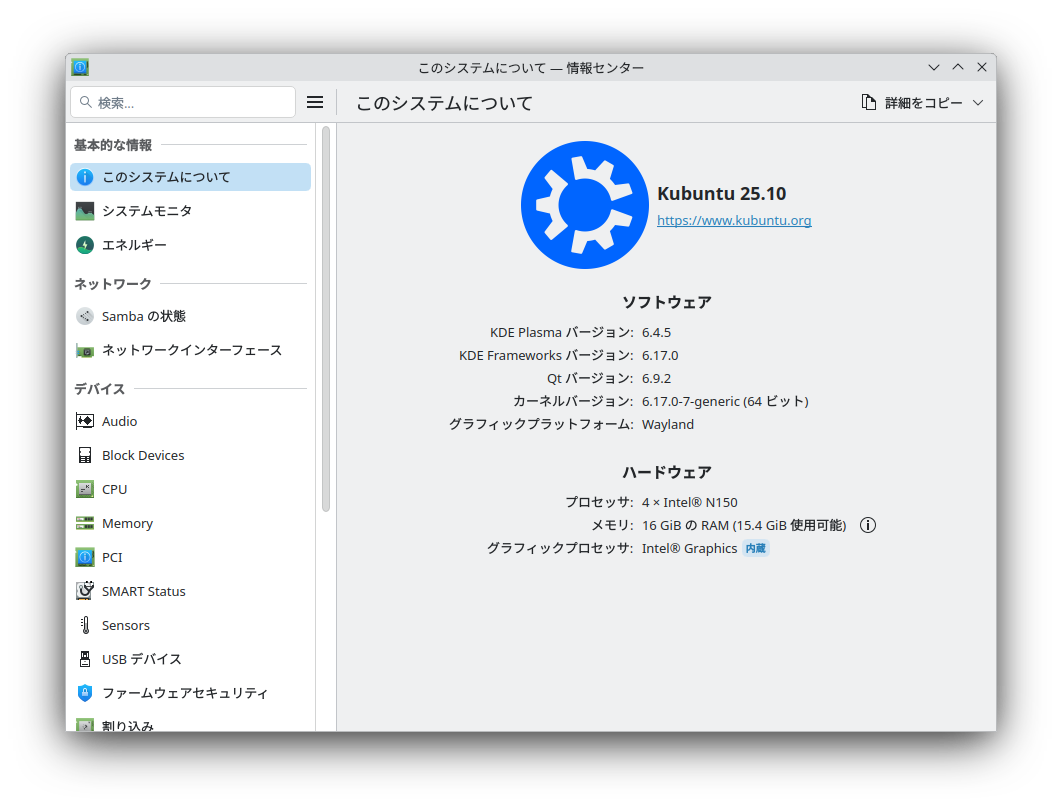Check the Samba の状態 page
This screenshot has width=1062, height=809.
(141, 316)
